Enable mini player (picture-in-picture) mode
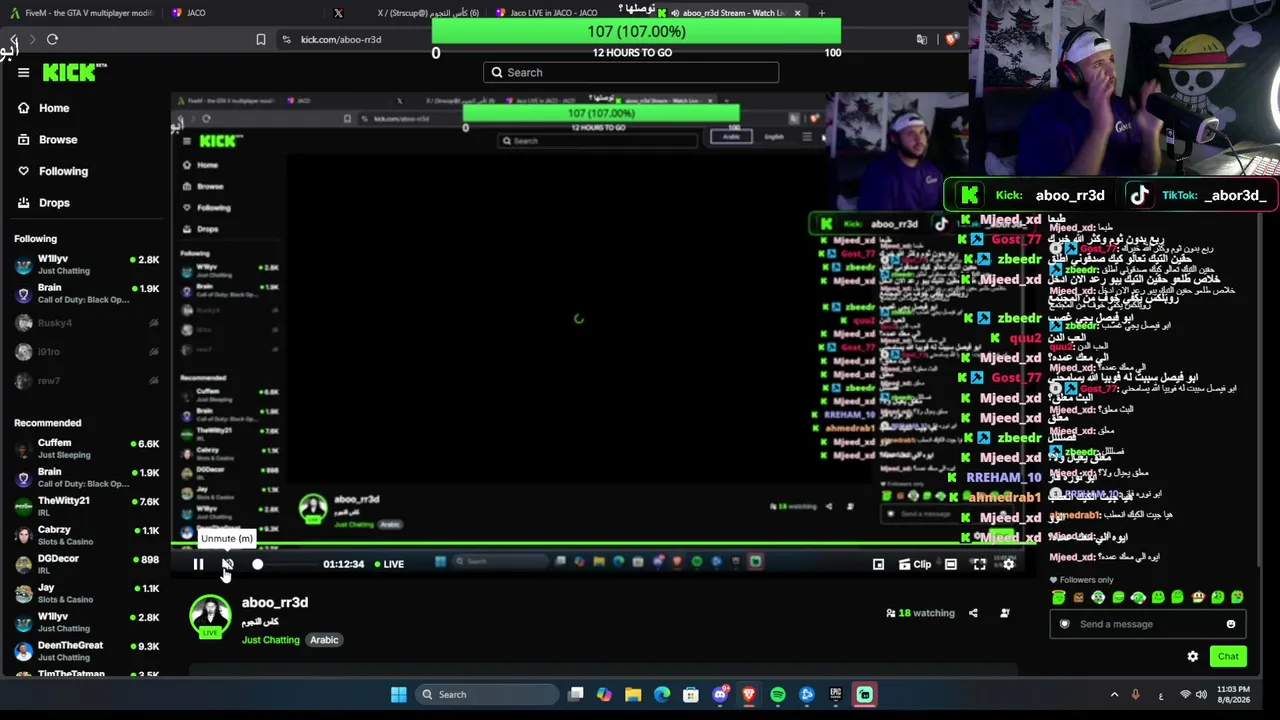The image size is (1280, 720). click(878, 564)
